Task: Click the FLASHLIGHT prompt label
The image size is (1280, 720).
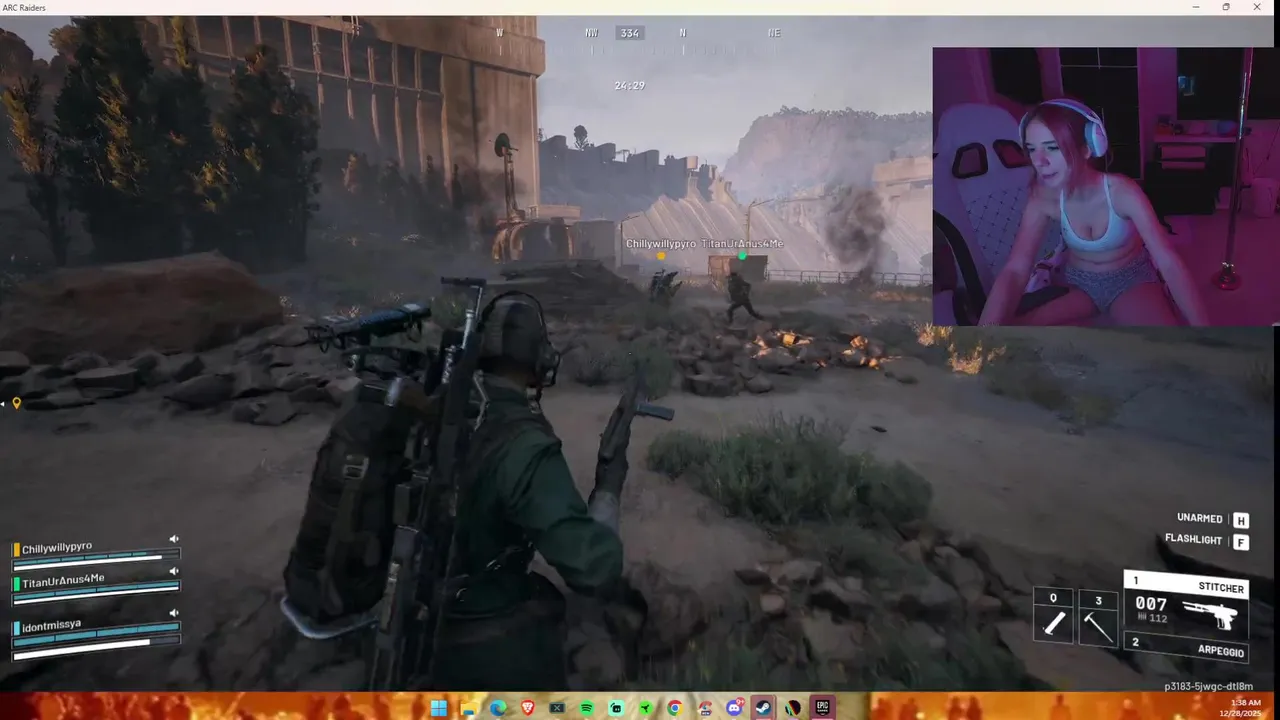Action: (1194, 539)
